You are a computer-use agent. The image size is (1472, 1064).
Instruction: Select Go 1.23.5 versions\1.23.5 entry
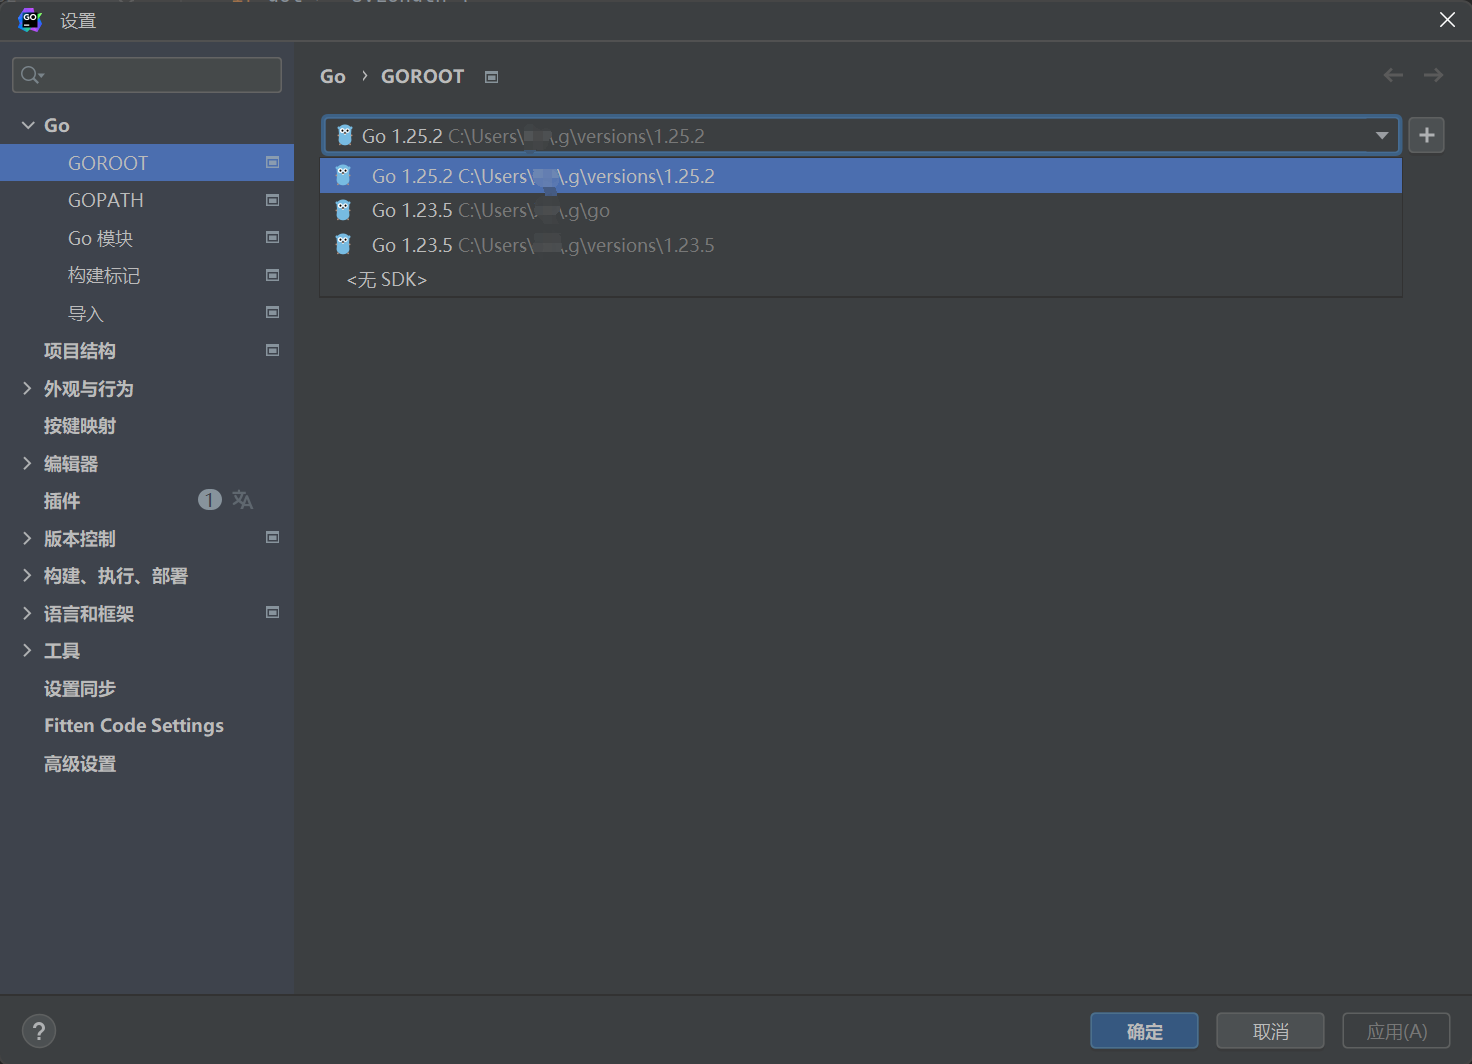tap(542, 245)
